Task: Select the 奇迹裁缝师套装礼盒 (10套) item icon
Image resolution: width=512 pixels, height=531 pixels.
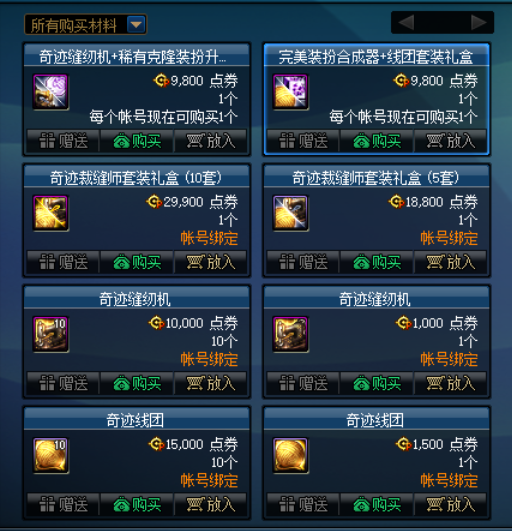Action: click(51, 213)
